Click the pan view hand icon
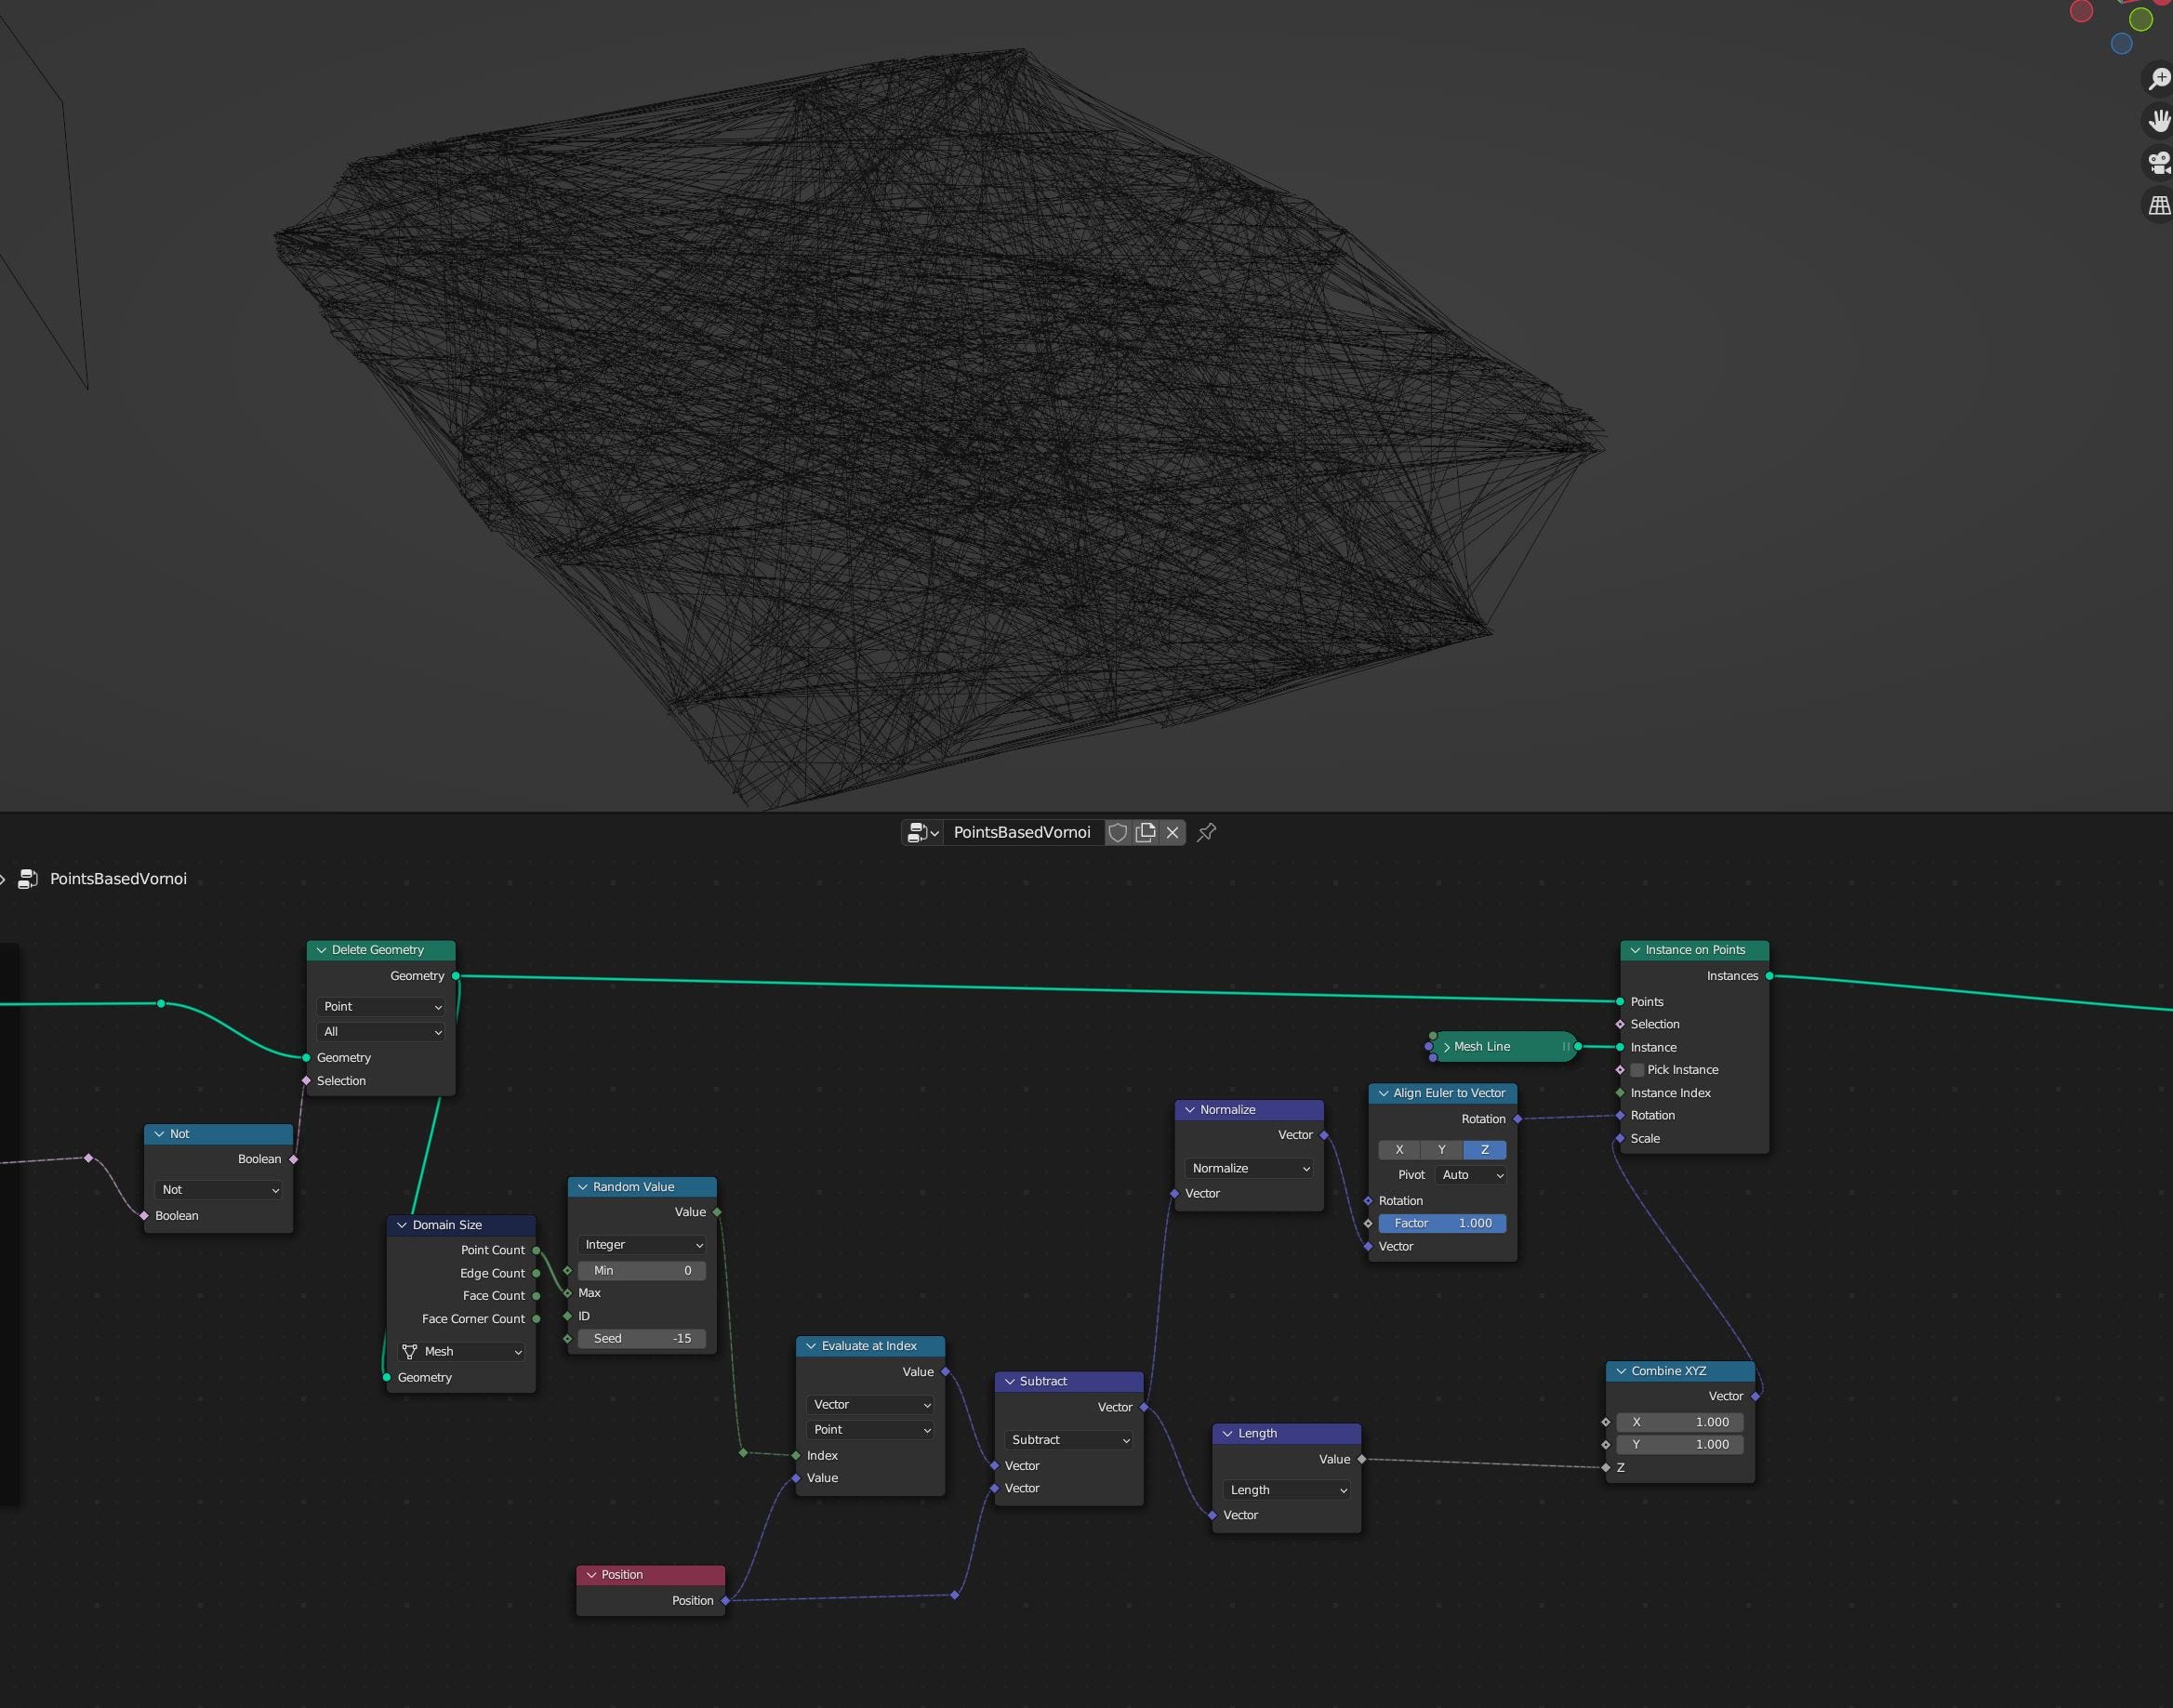The width and height of the screenshot is (2173, 1708). pyautogui.click(x=2158, y=121)
